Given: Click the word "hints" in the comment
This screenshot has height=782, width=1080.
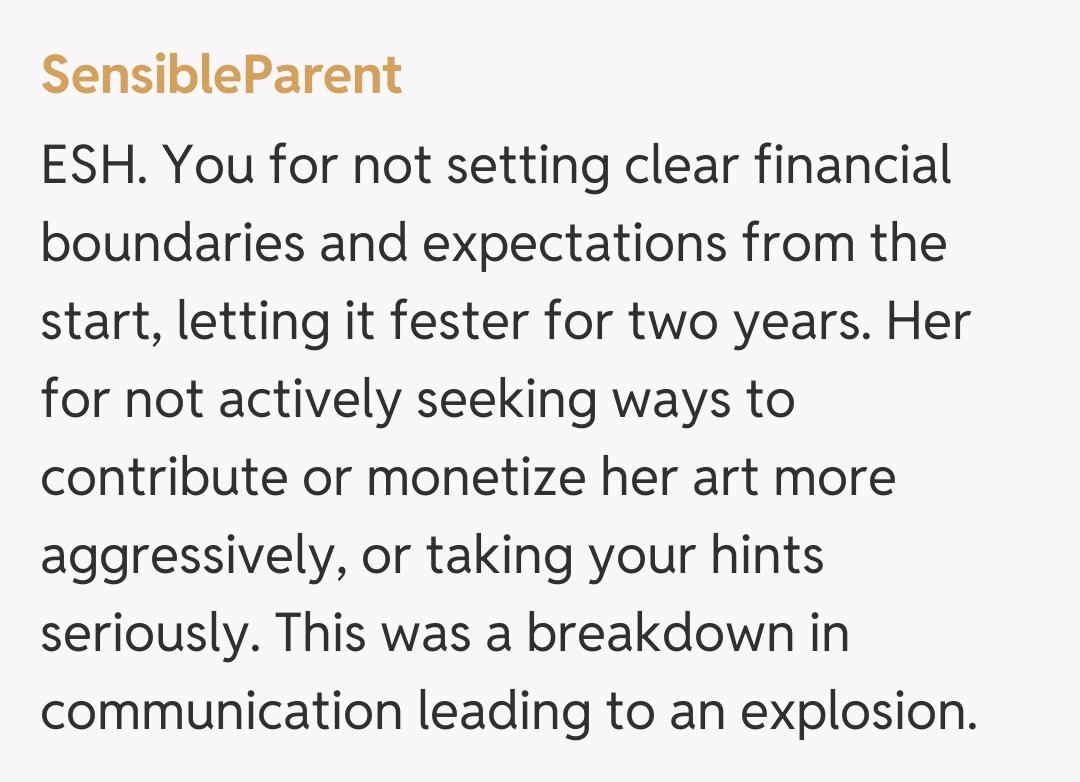Looking at the screenshot, I should click(763, 556).
